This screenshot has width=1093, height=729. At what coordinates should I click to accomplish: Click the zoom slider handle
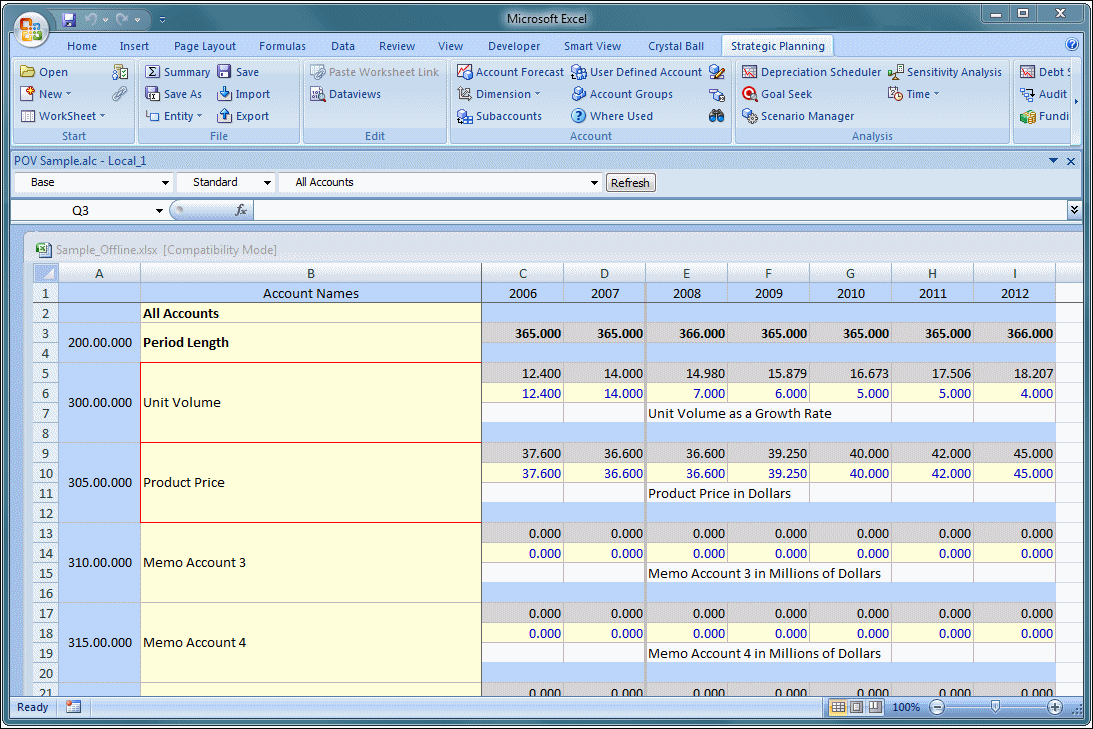[995, 707]
